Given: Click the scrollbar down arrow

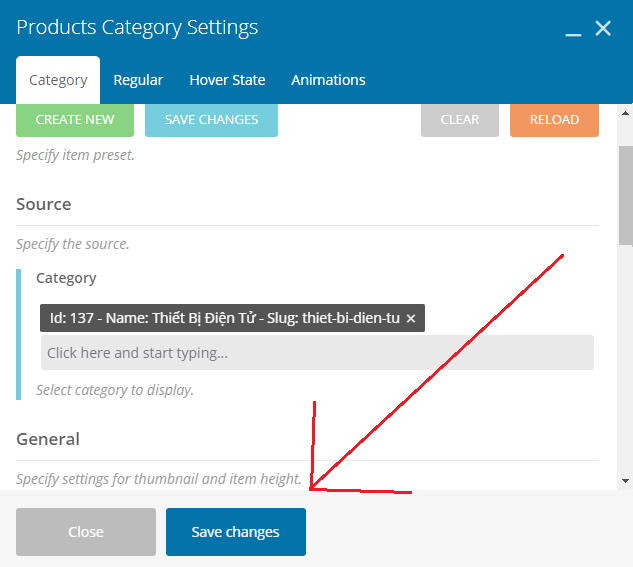Looking at the screenshot, I should (625, 481).
